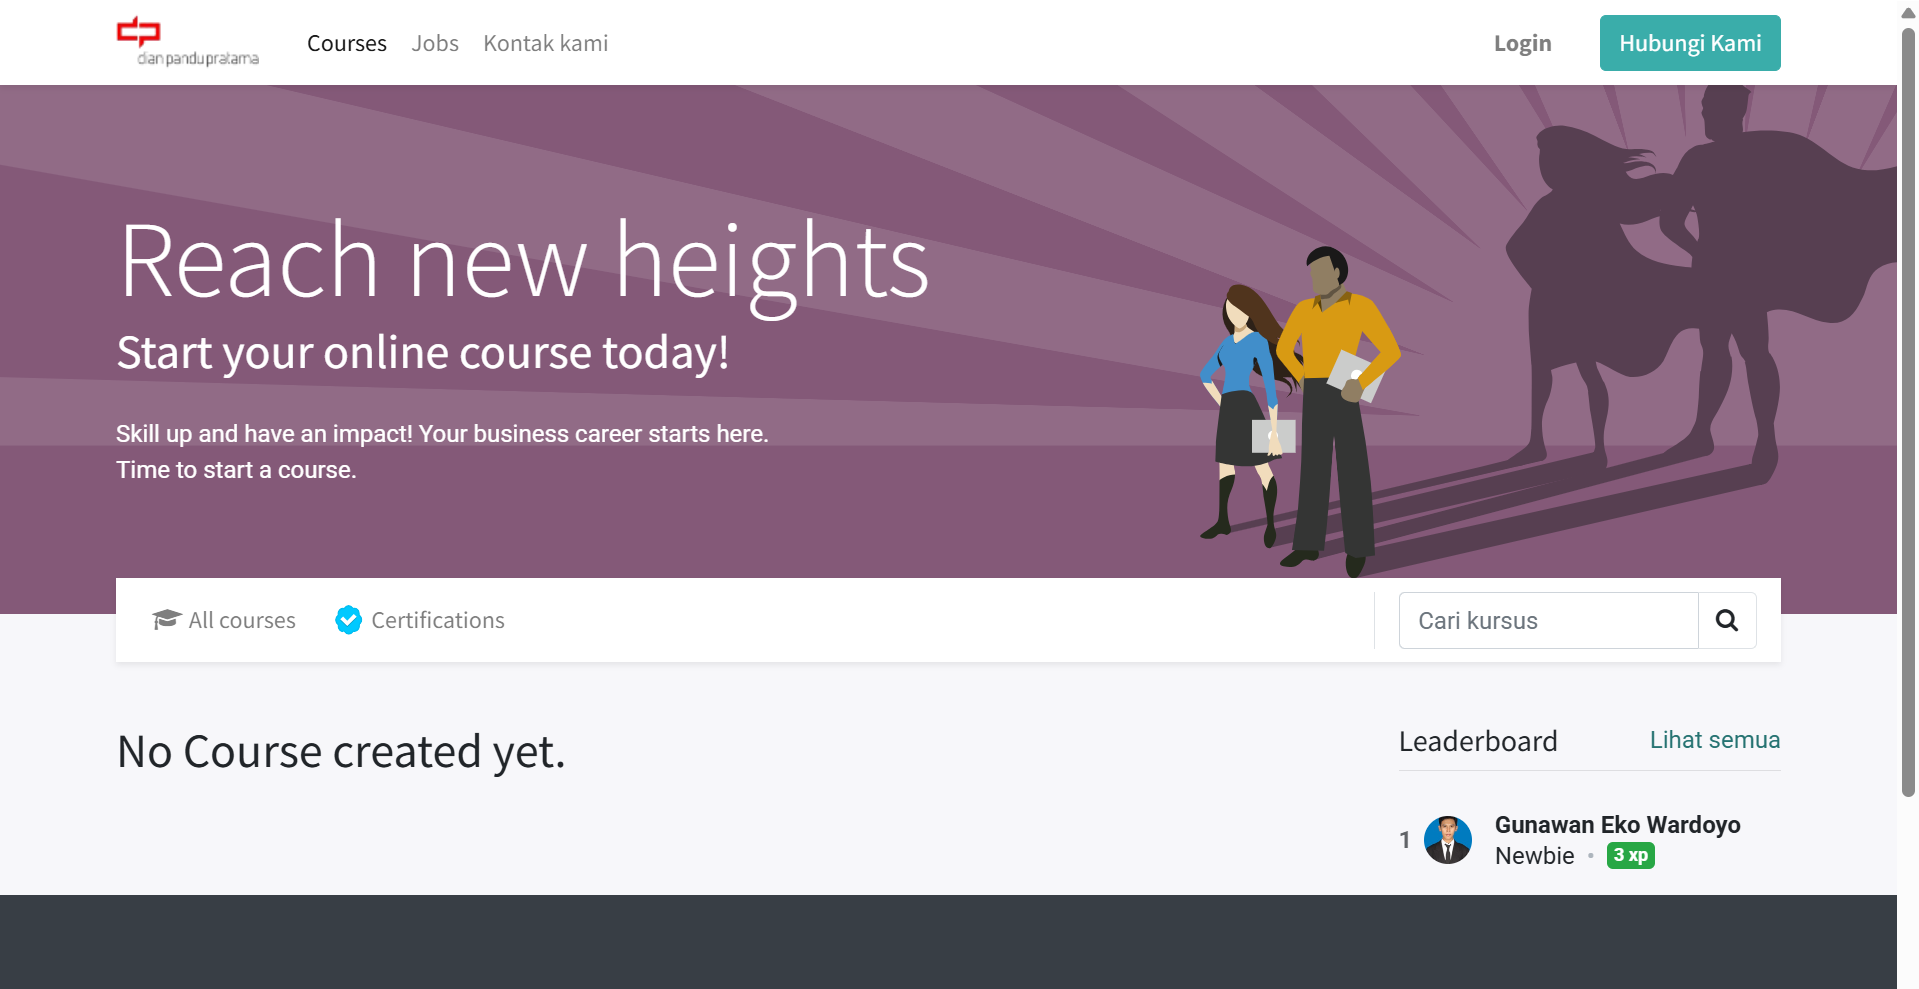This screenshot has width=1919, height=989.
Task: Click the scrollbar up arrow
Action: pos(1908,13)
